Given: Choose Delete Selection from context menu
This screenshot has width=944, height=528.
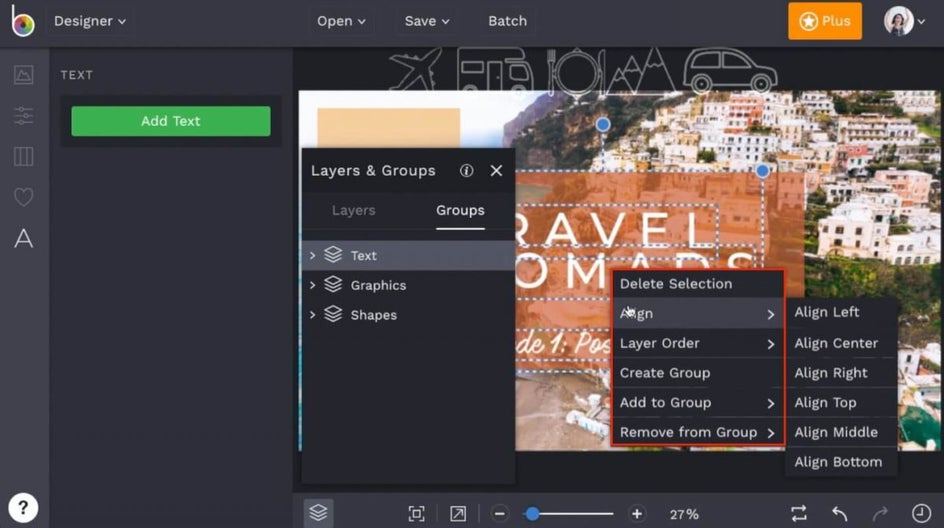Looking at the screenshot, I should (x=698, y=284).
